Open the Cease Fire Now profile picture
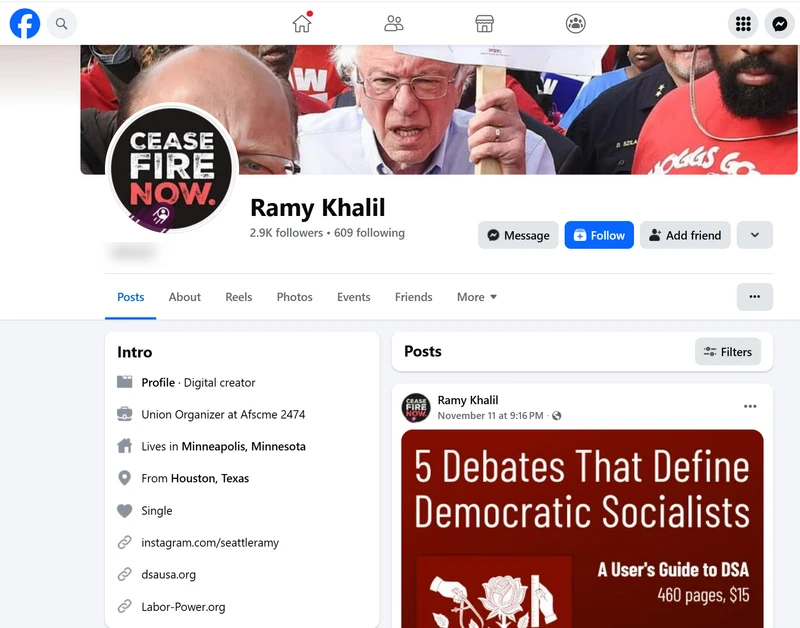The width and height of the screenshot is (800, 628). (x=172, y=169)
